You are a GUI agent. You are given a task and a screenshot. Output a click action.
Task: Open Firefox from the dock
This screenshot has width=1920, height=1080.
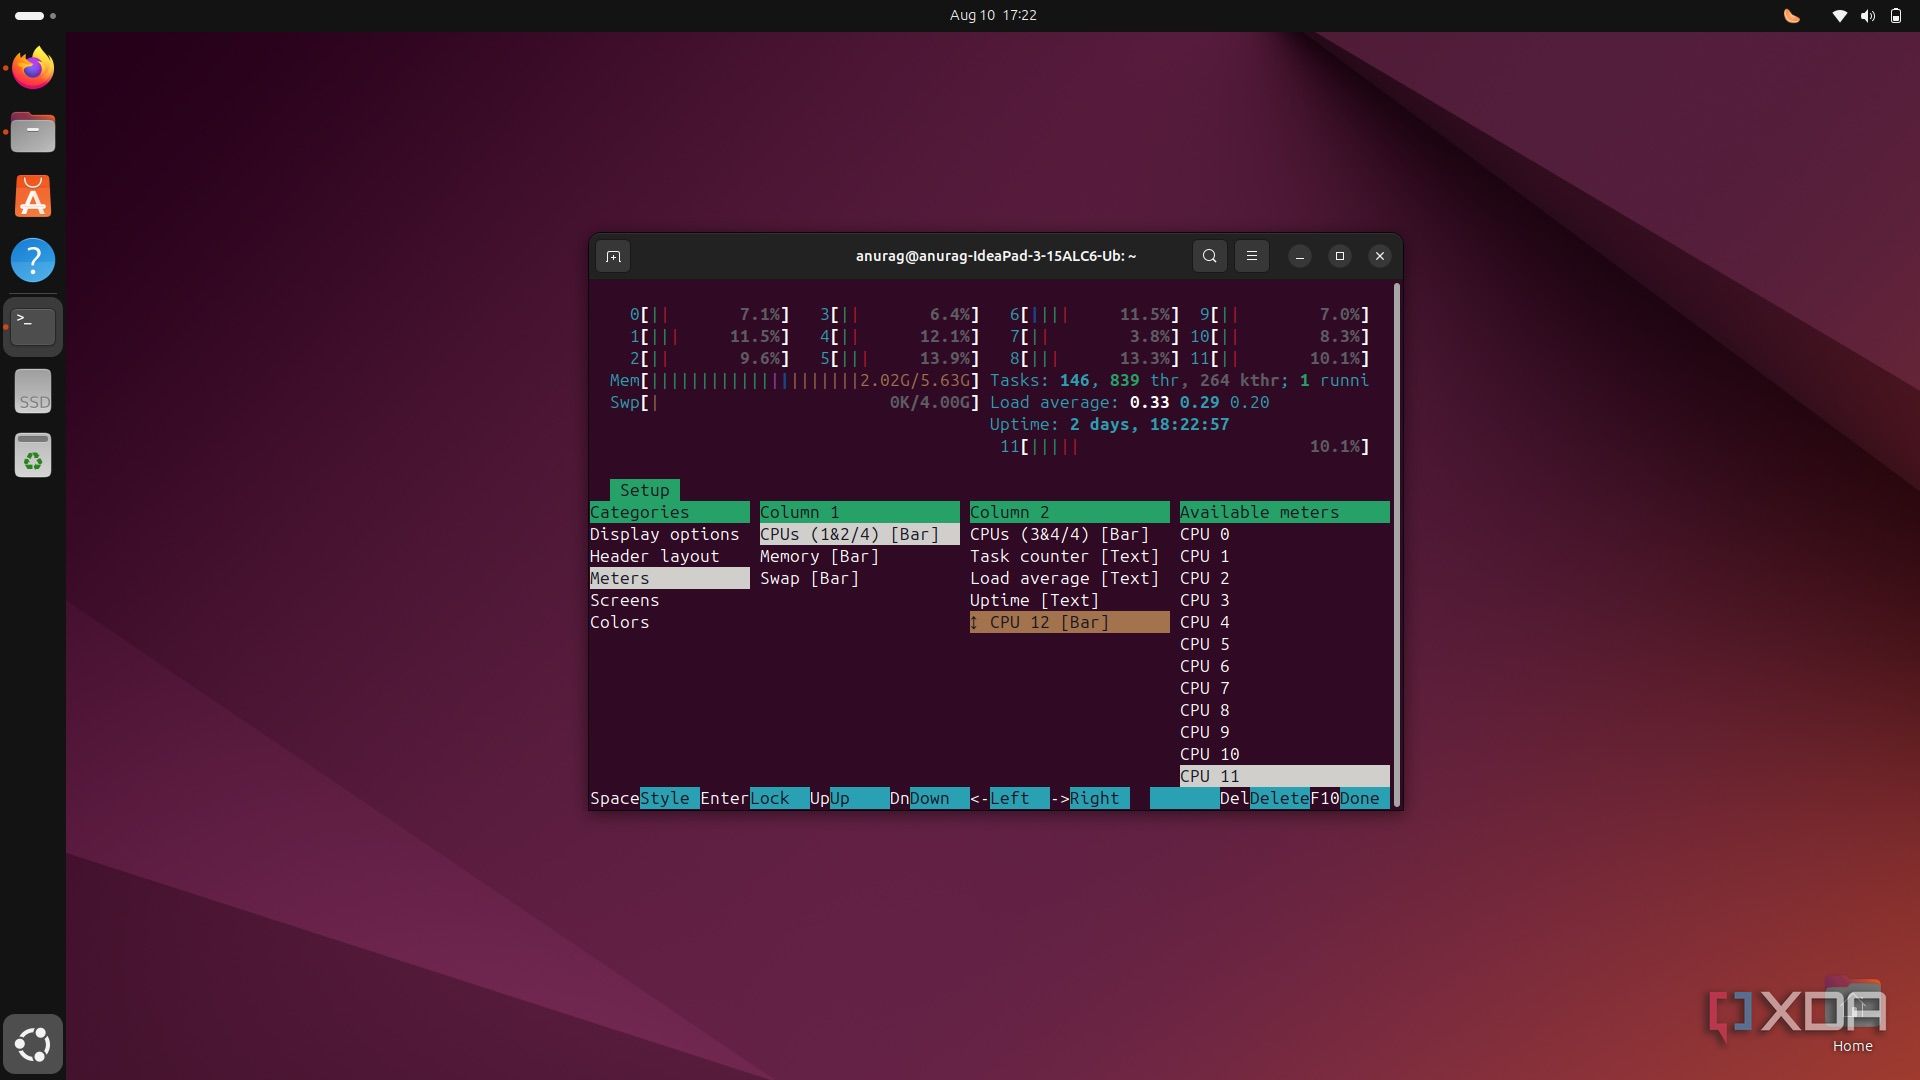pos(33,68)
